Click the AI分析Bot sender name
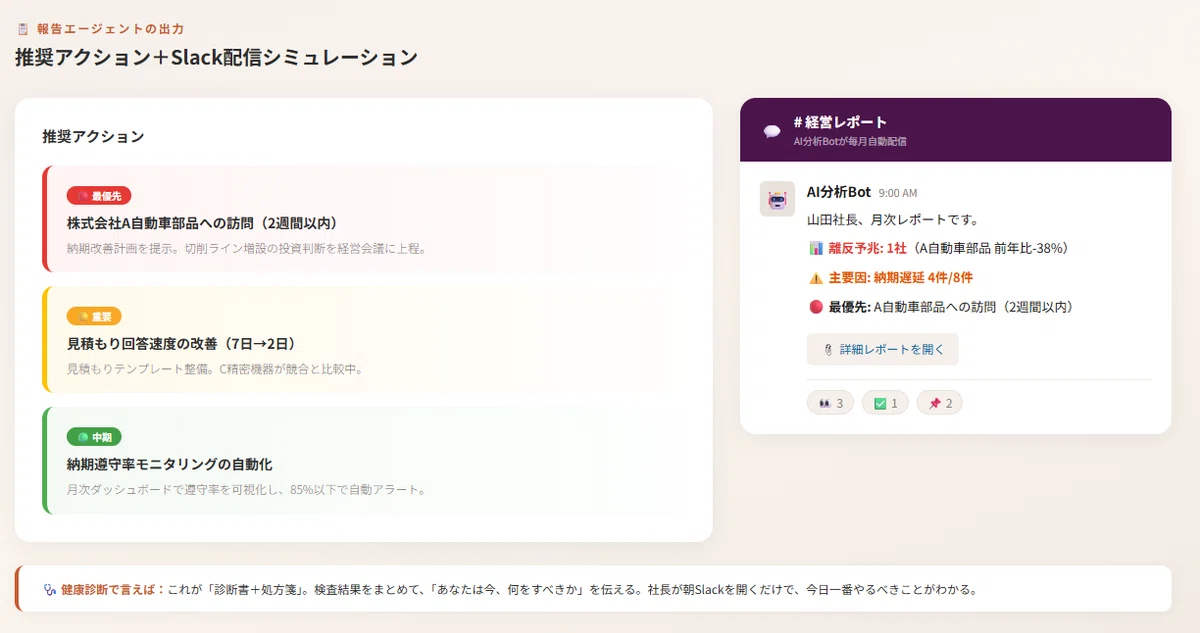 pos(838,192)
